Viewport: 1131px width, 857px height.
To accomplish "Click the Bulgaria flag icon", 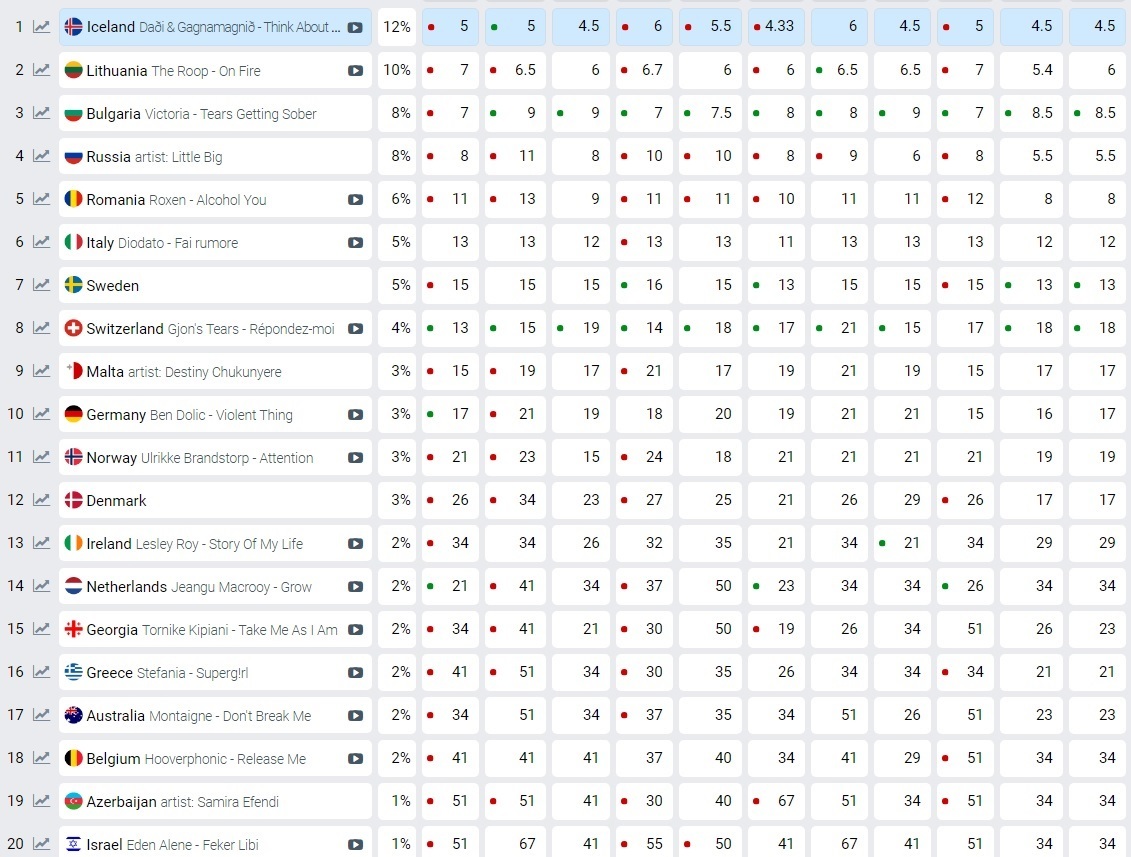I will (x=73, y=114).
